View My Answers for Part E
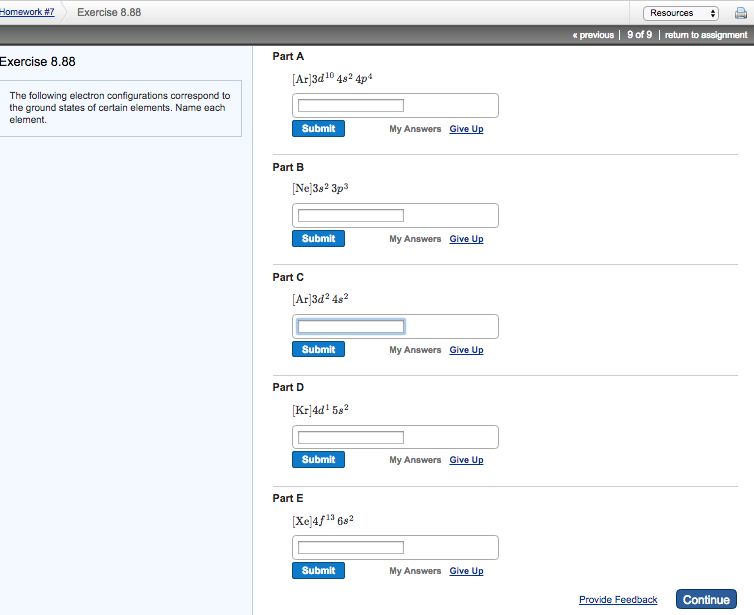The height and width of the screenshot is (615, 754). click(415, 571)
